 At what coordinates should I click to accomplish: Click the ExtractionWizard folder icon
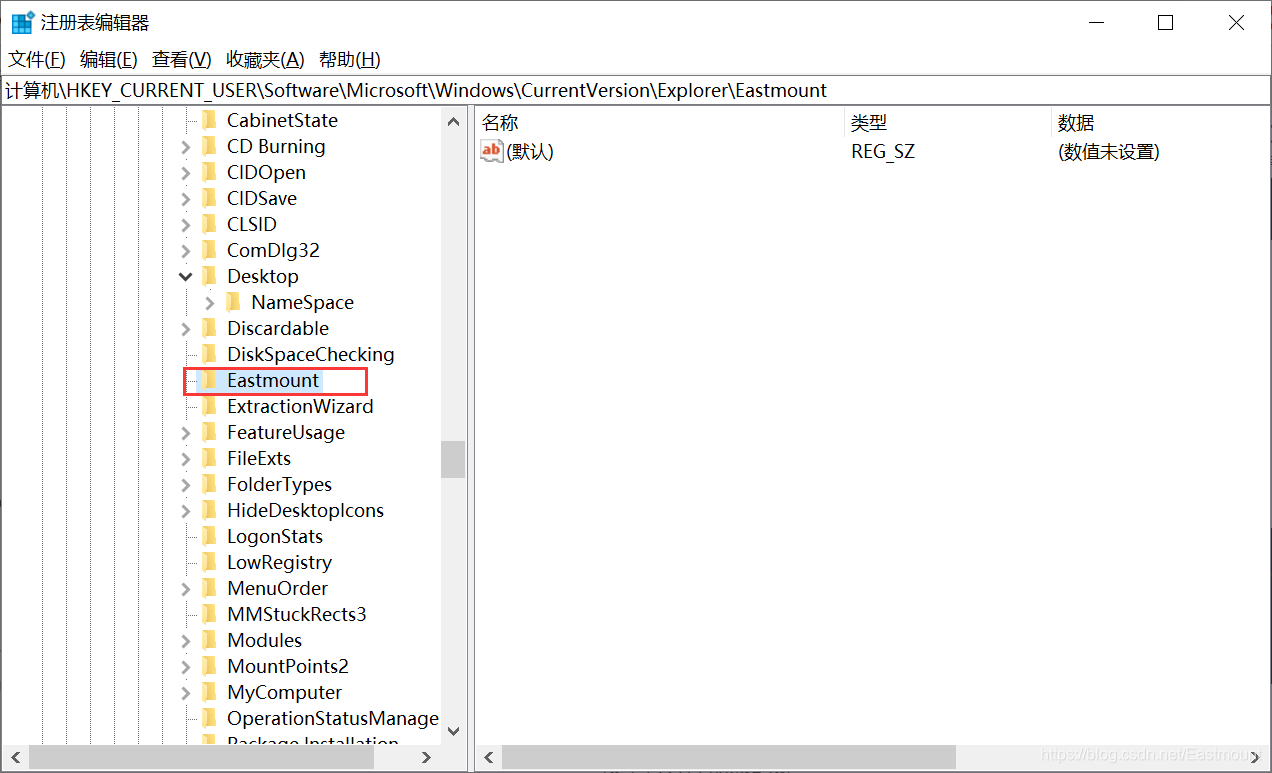coord(209,406)
